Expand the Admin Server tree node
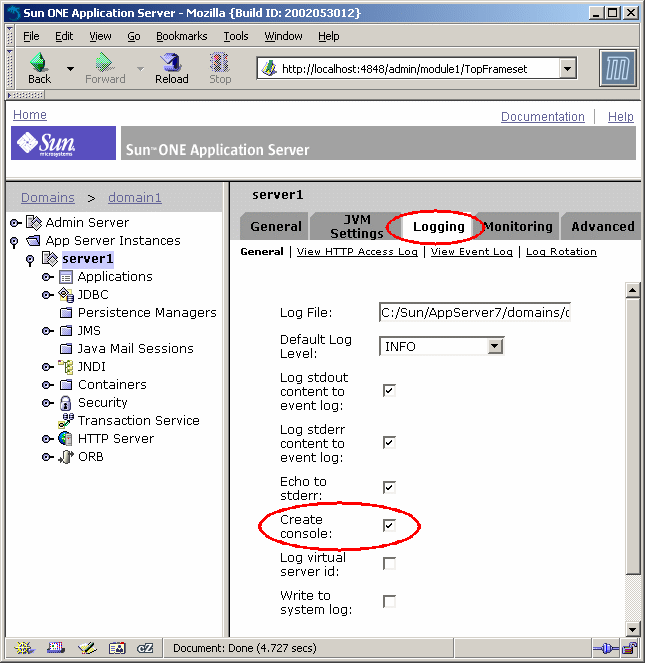Image resolution: width=645 pixels, height=663 pixels. (x=16, y=223)
